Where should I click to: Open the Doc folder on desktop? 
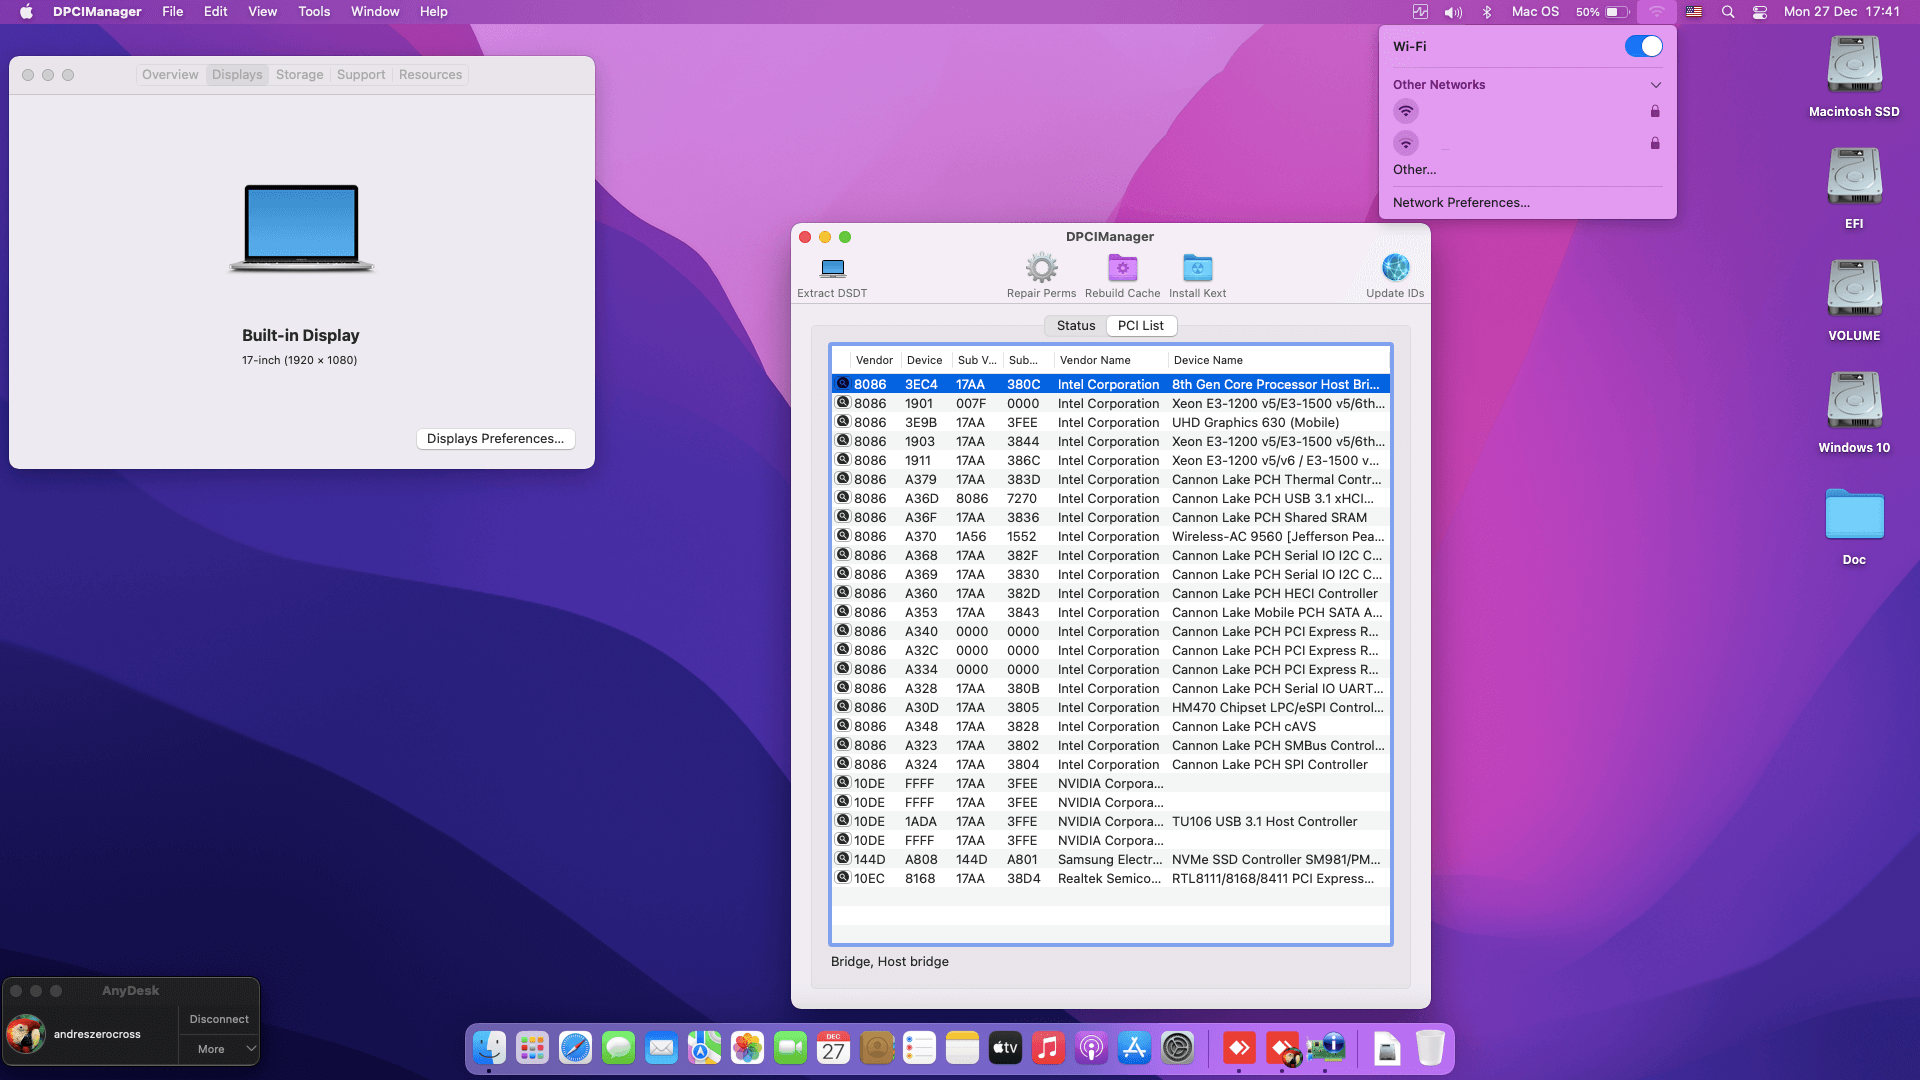[1853, 517]
